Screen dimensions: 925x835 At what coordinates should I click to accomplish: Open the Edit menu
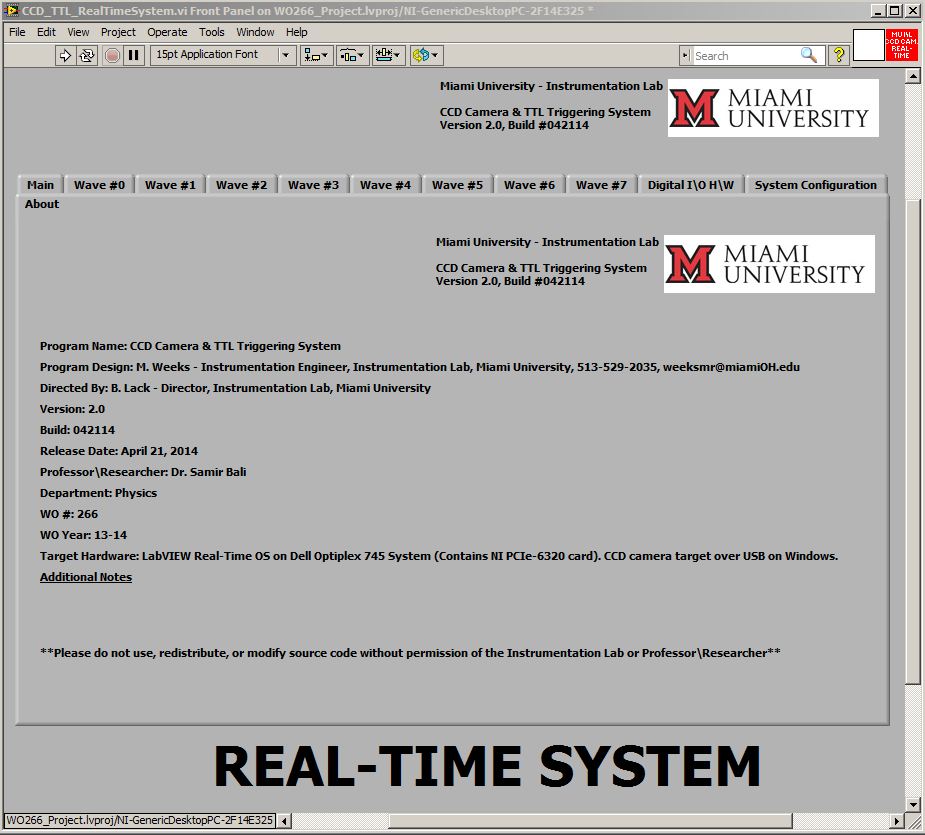[x=46, y=32]
